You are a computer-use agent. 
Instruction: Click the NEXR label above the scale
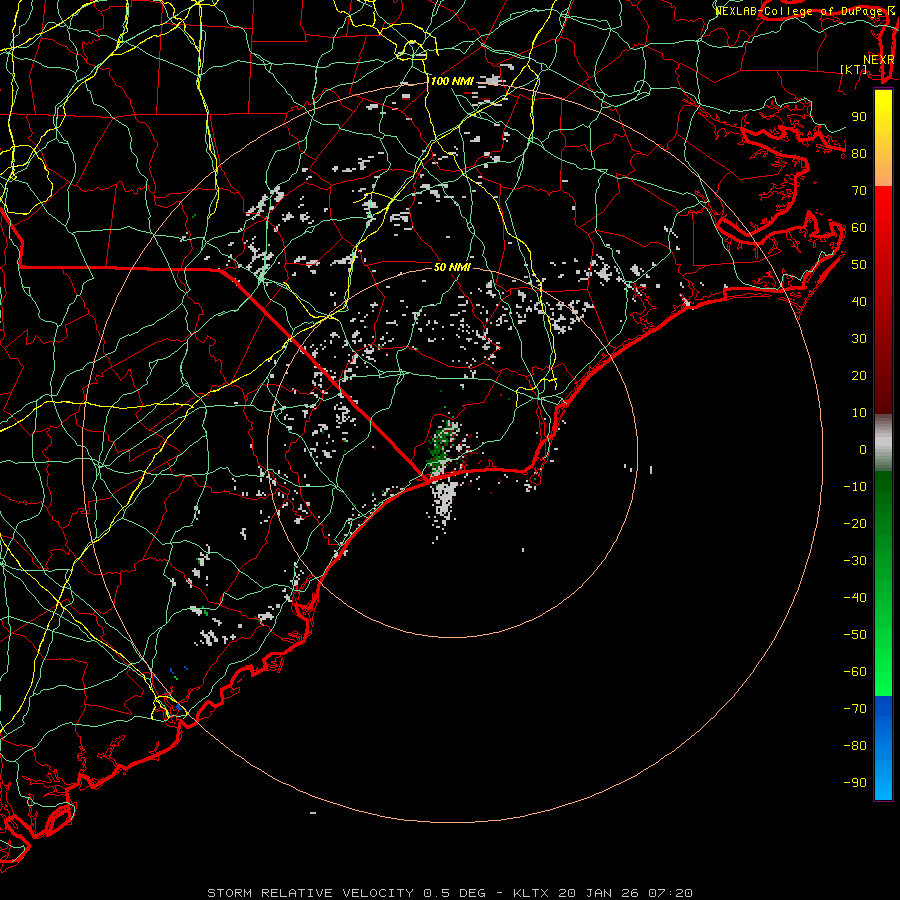[x=879, y=60]
